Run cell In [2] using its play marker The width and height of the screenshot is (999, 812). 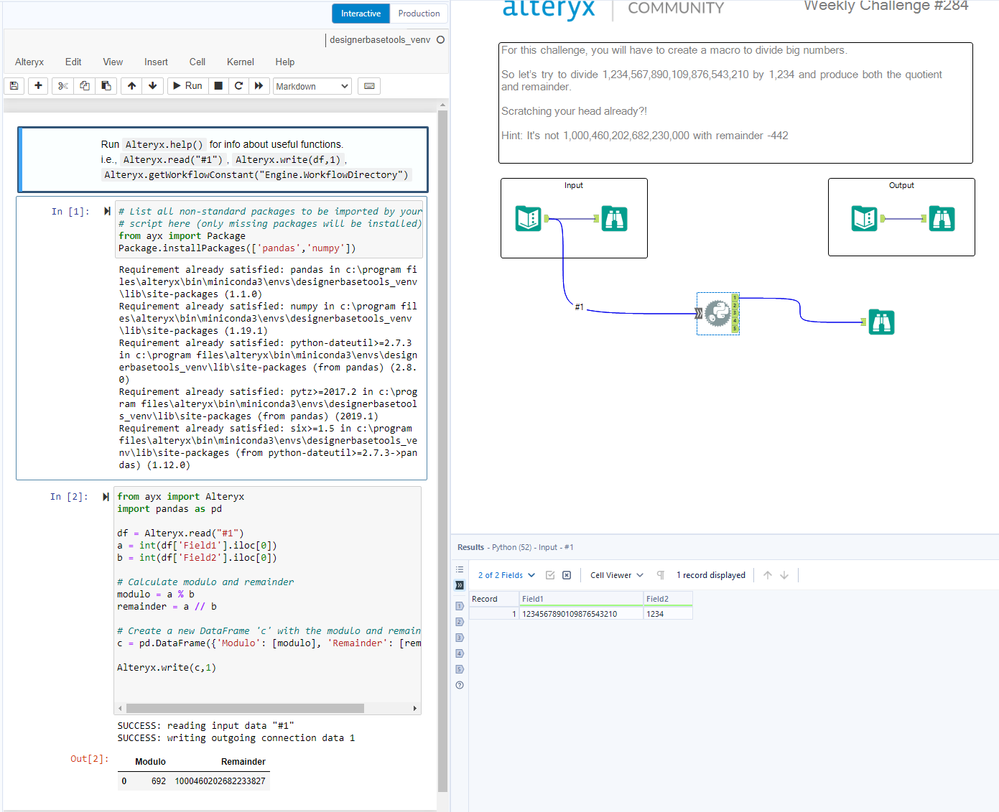coord(106,497)
